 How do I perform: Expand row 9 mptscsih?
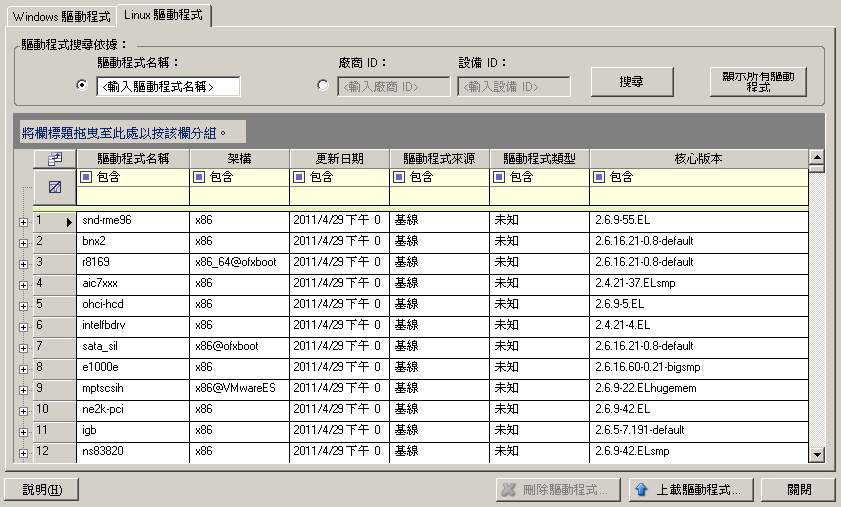[x=23, y=389]
